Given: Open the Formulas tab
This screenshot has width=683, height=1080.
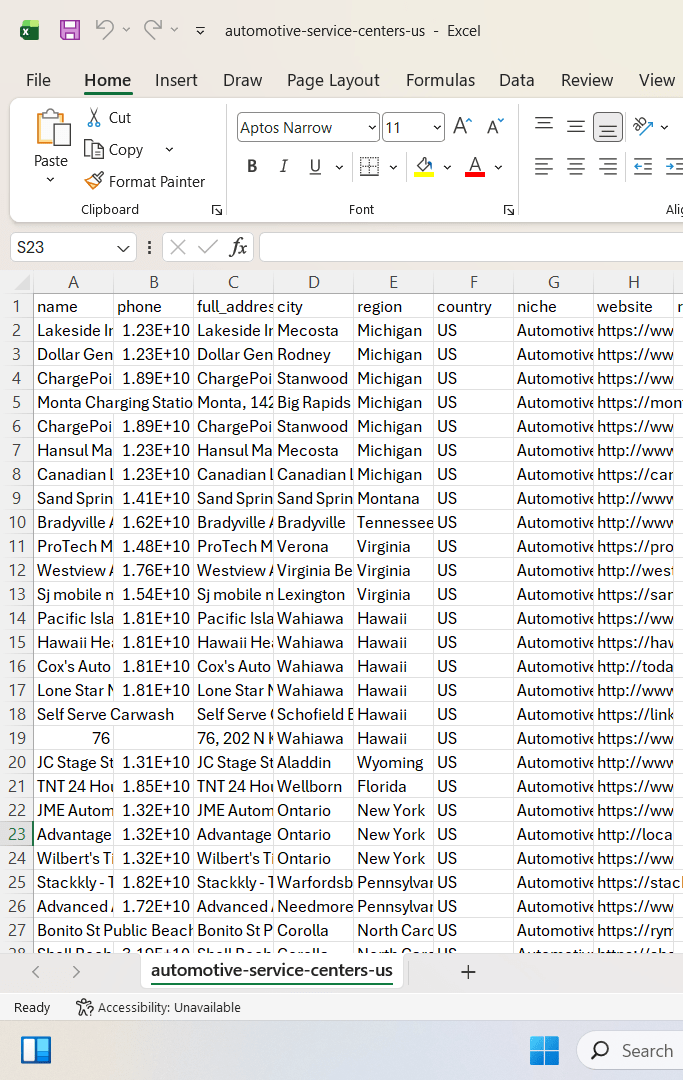Looking at the screenshot, I should click(x=441, y=81).
